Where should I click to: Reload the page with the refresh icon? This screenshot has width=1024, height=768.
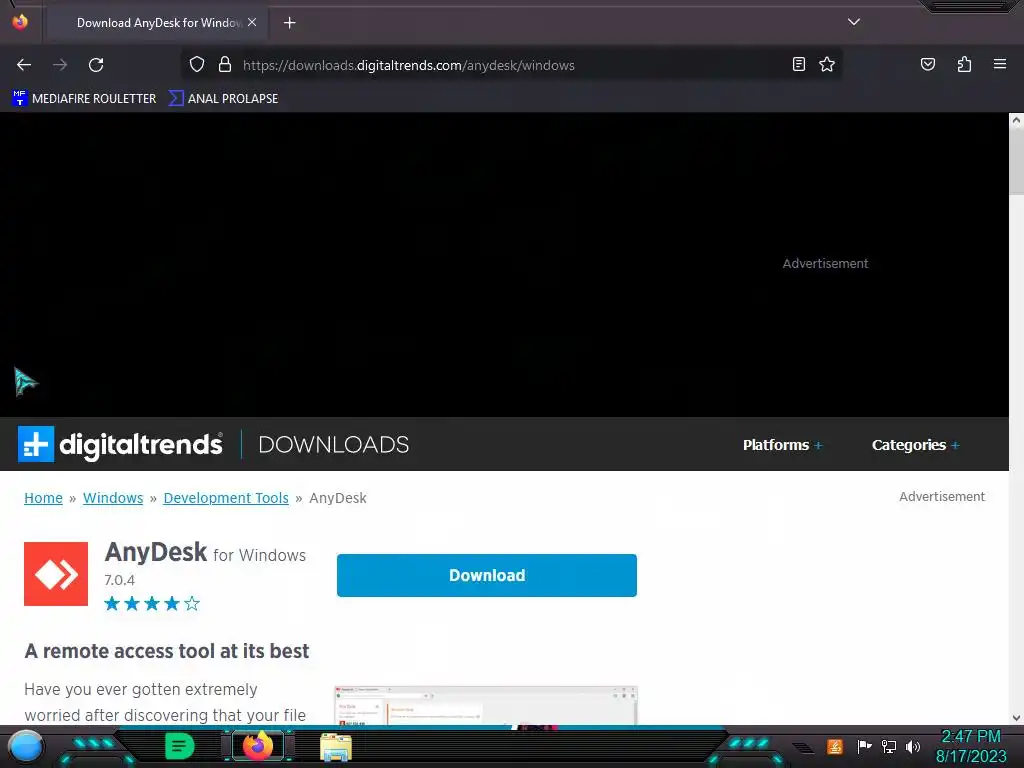pos(96,65)
